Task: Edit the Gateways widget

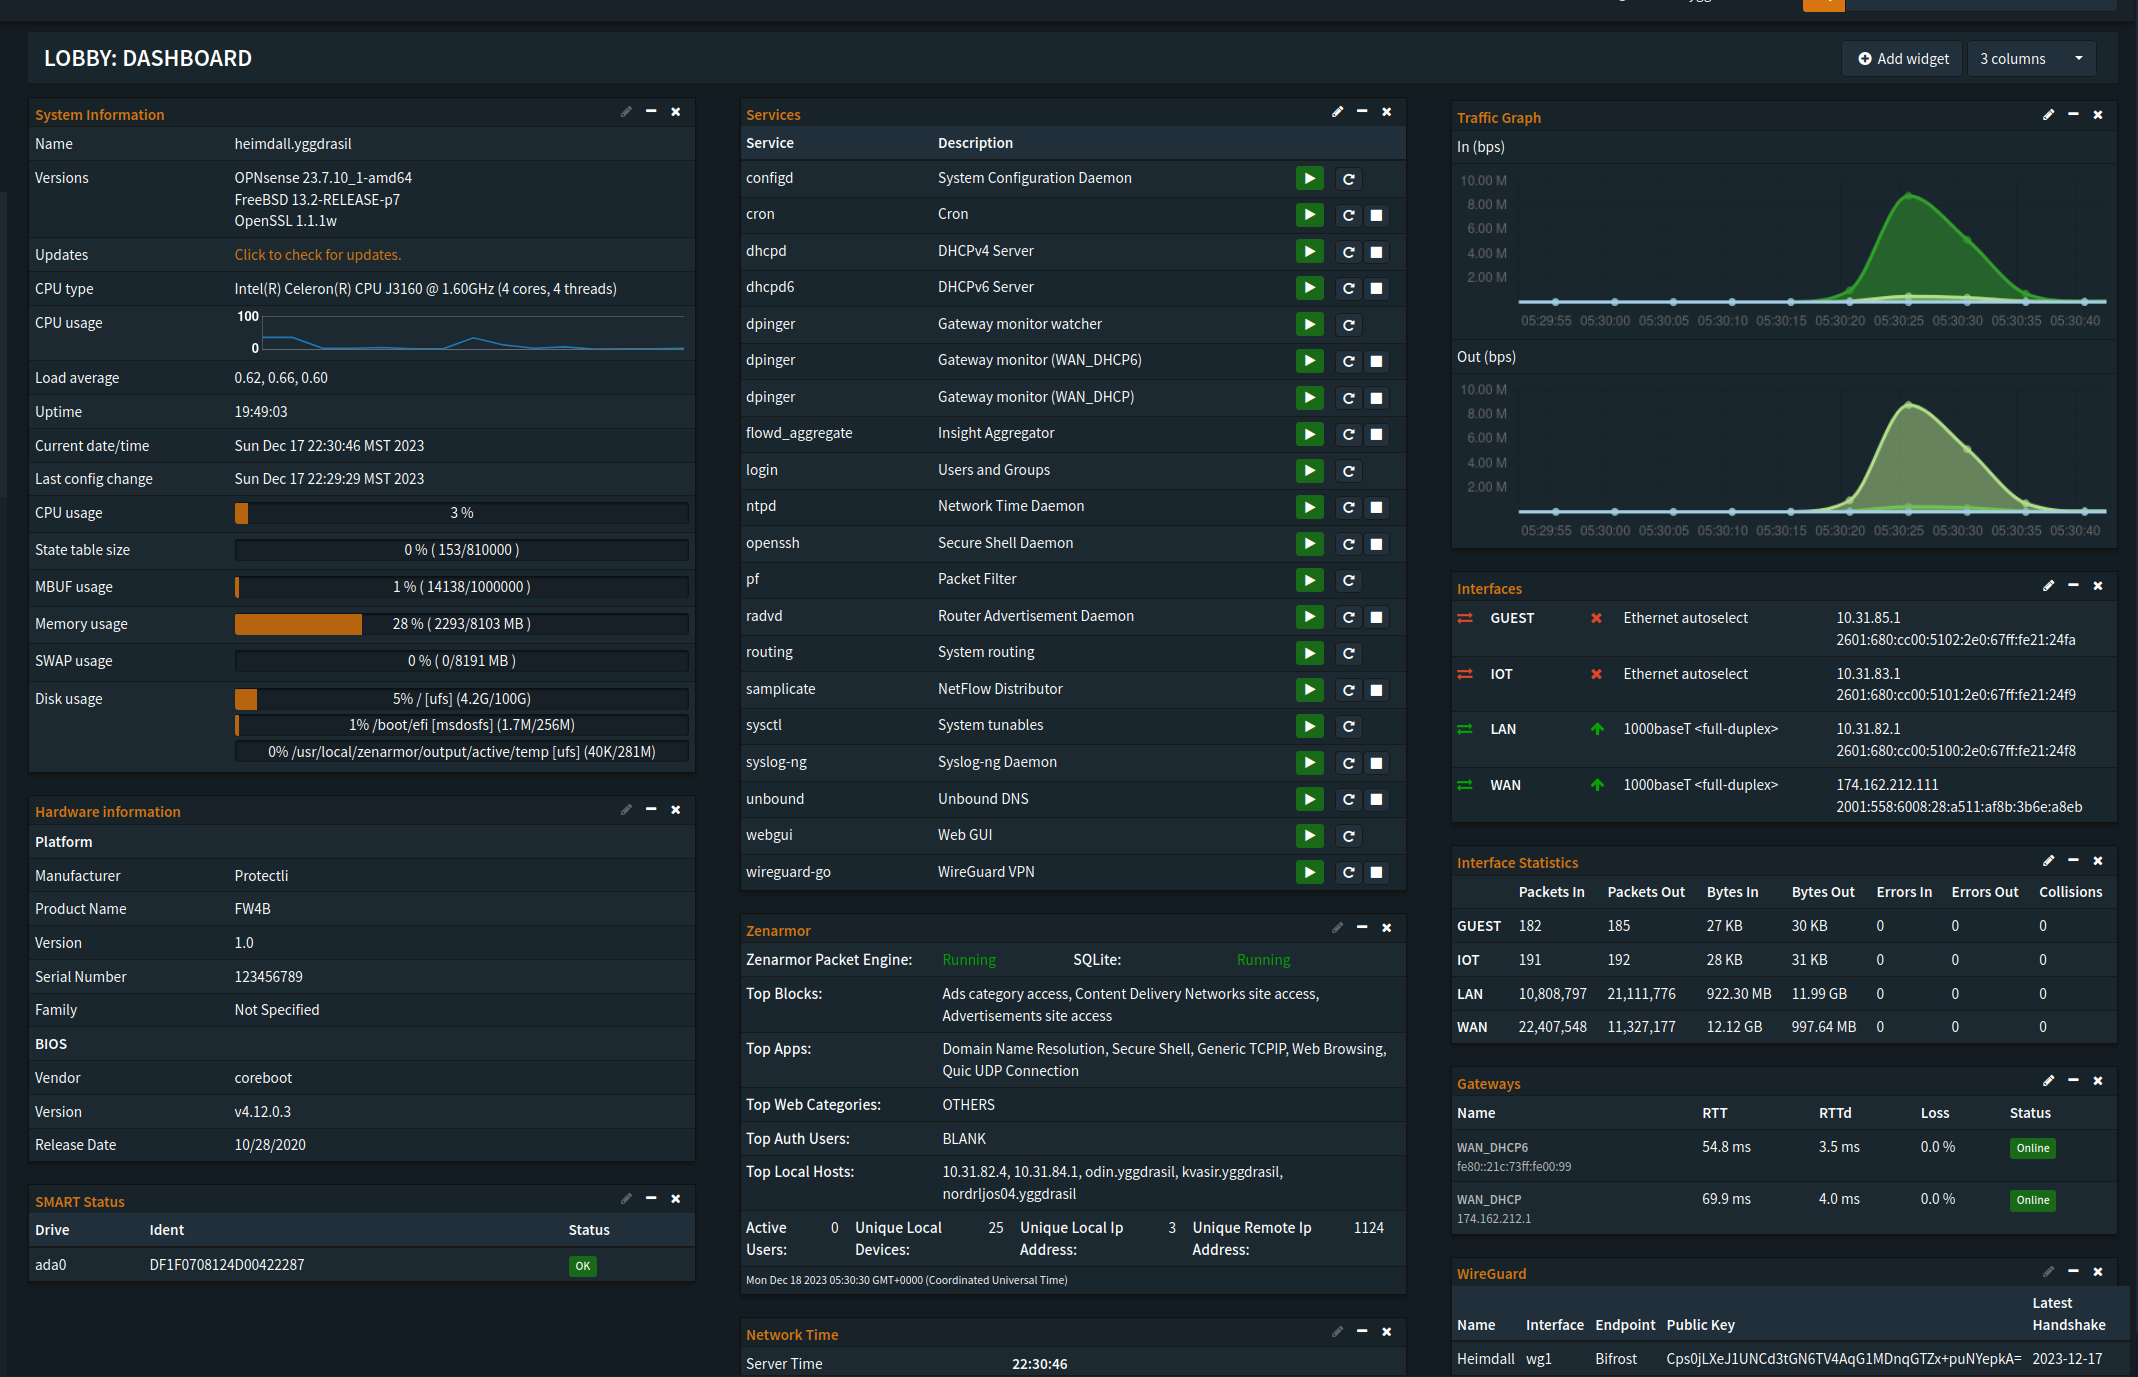Action: (2048, 1081)
